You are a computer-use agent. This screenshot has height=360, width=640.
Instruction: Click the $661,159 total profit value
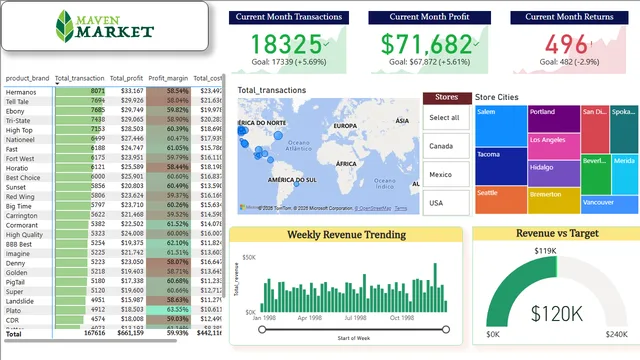(x=130, y=333)
